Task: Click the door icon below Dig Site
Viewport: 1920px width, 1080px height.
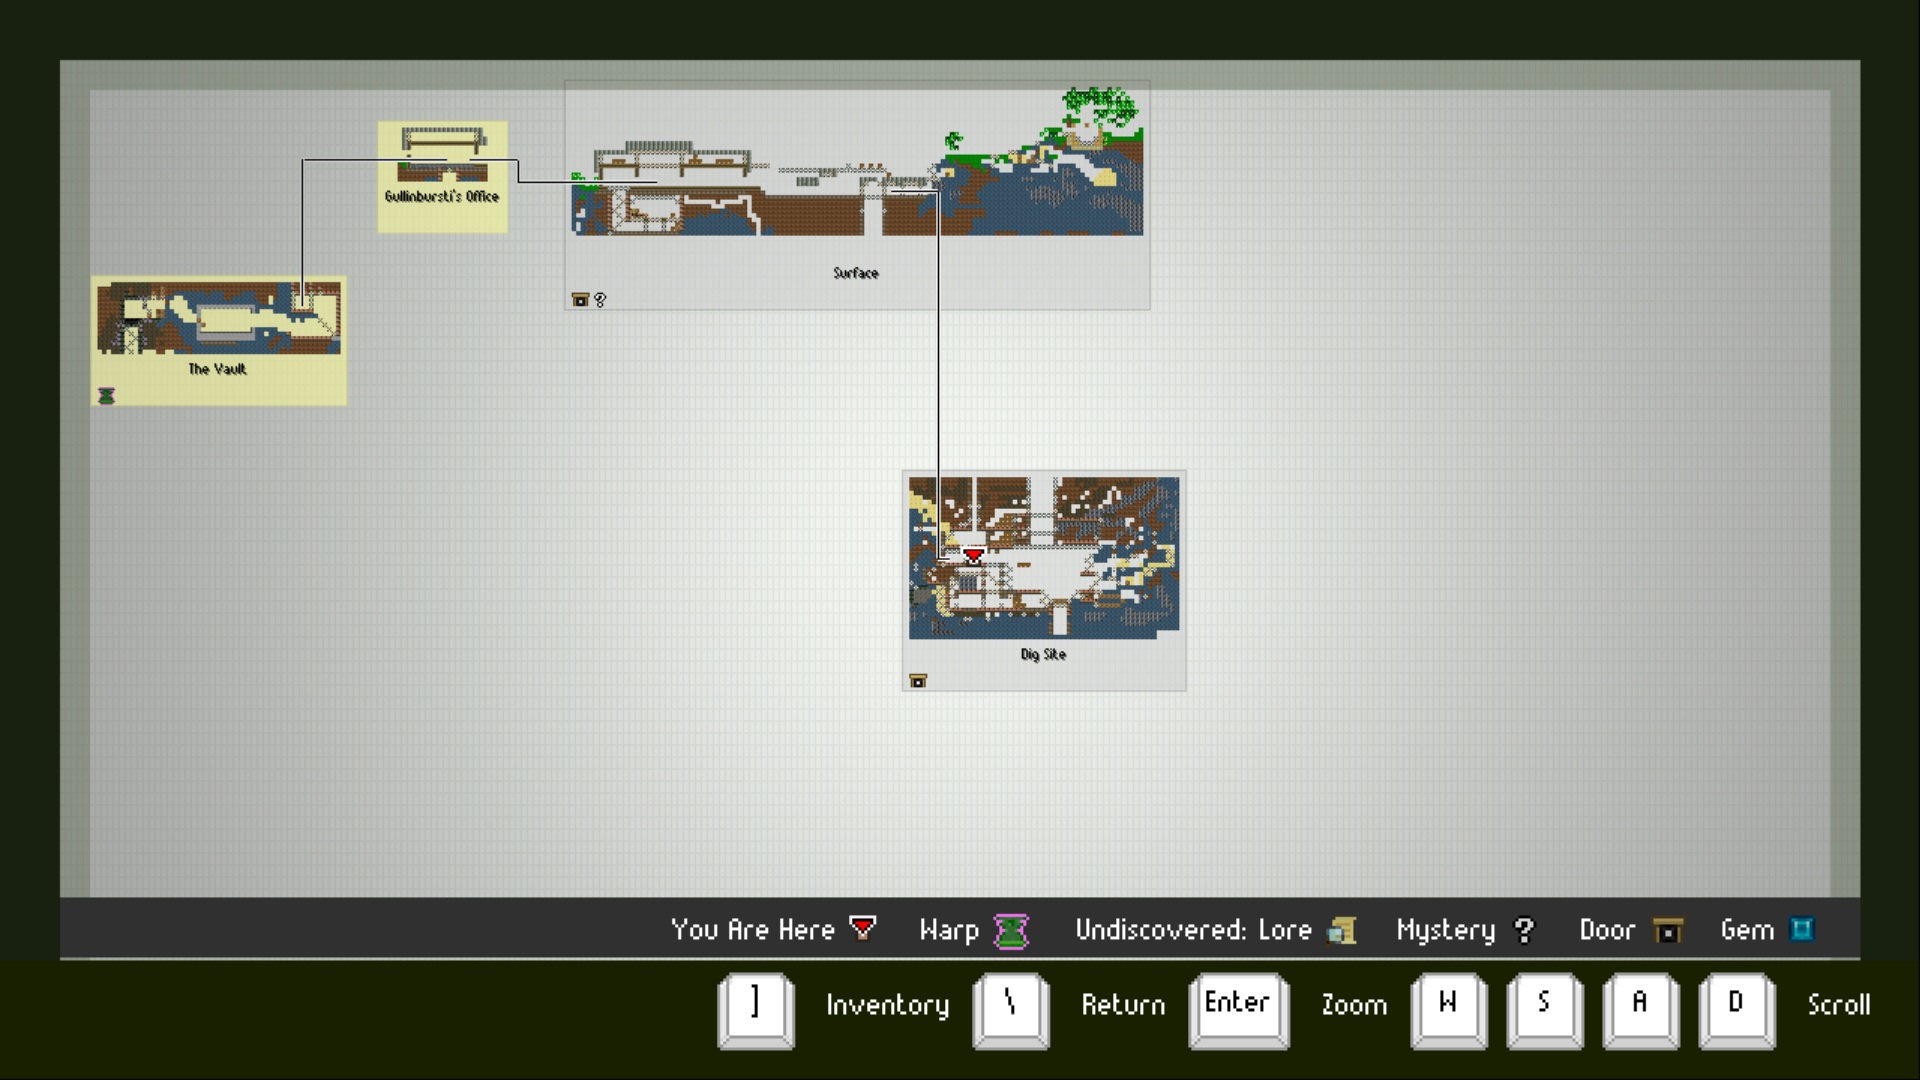Action: pyautogui.click(x=918, y=681)
